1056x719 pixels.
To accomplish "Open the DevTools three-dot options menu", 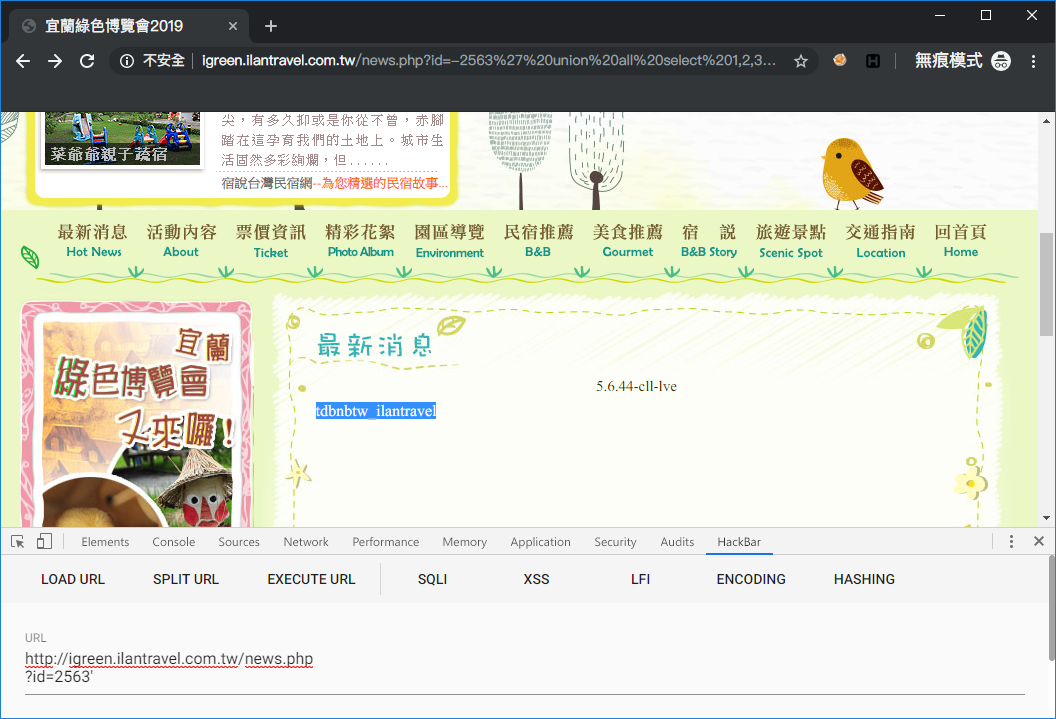I will 1011,541.
